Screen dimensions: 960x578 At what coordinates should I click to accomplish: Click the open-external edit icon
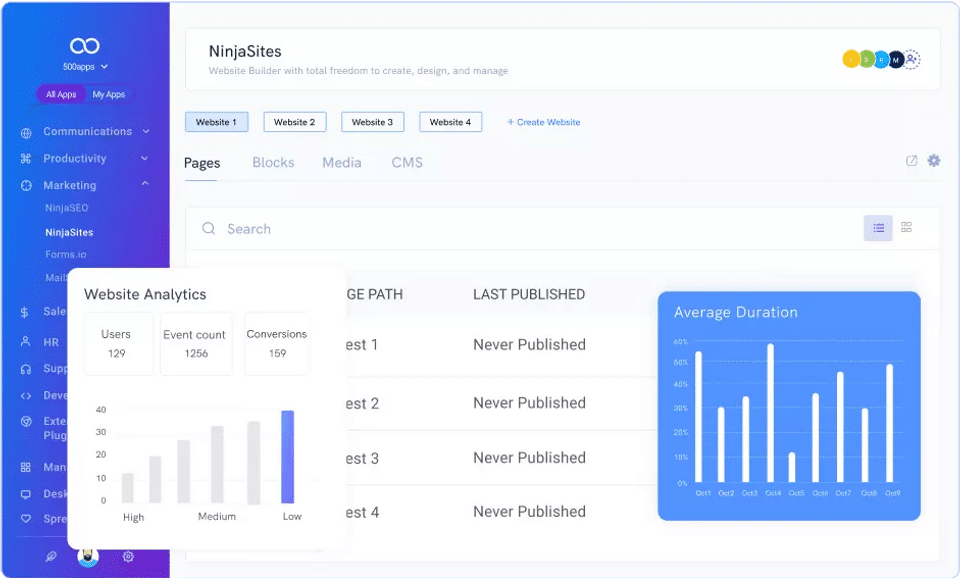912,160
